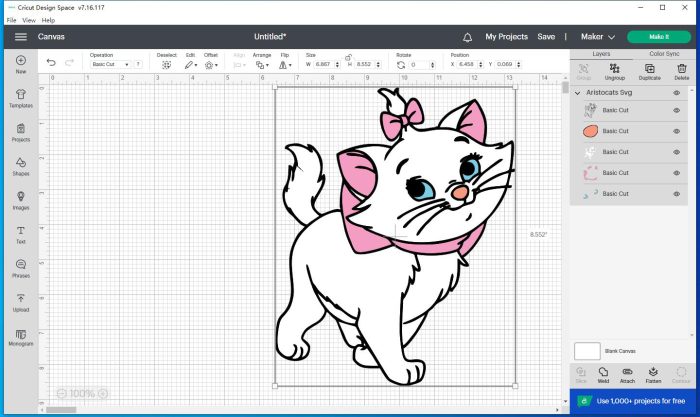
Task: Click the New project icon
Action: 21,60
